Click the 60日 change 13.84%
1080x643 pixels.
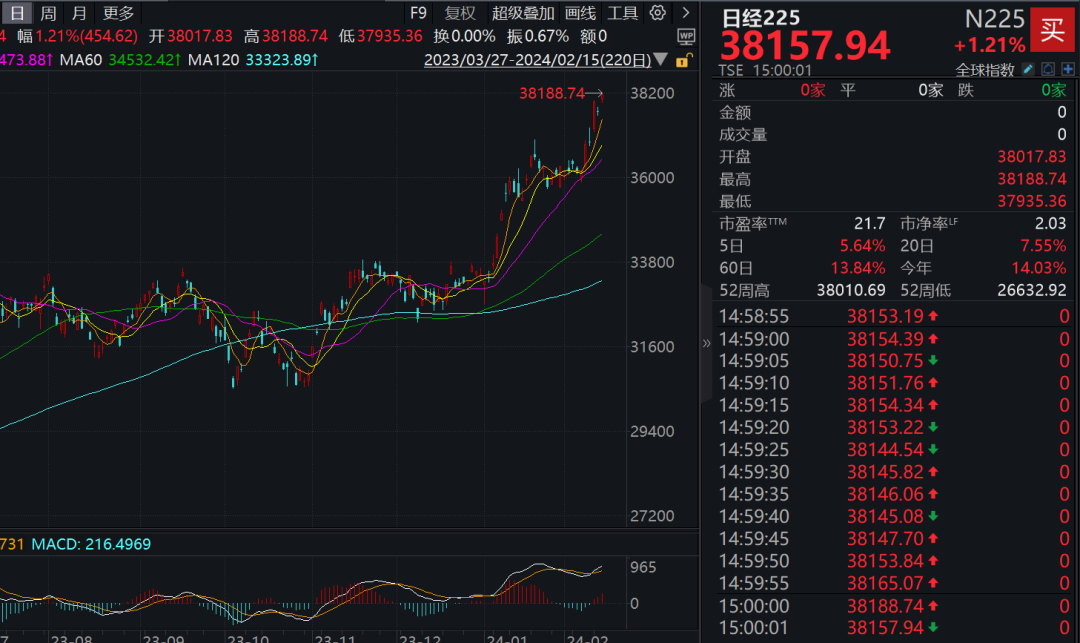[858, 268]
